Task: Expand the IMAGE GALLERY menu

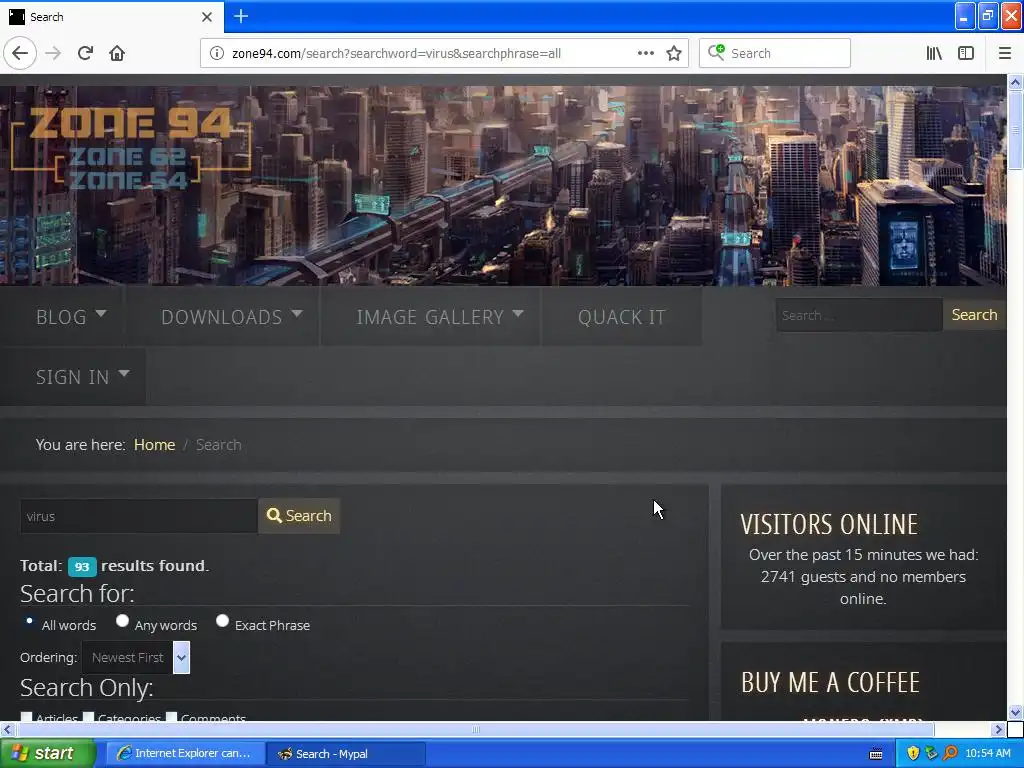Action: [x=440, y=317]
